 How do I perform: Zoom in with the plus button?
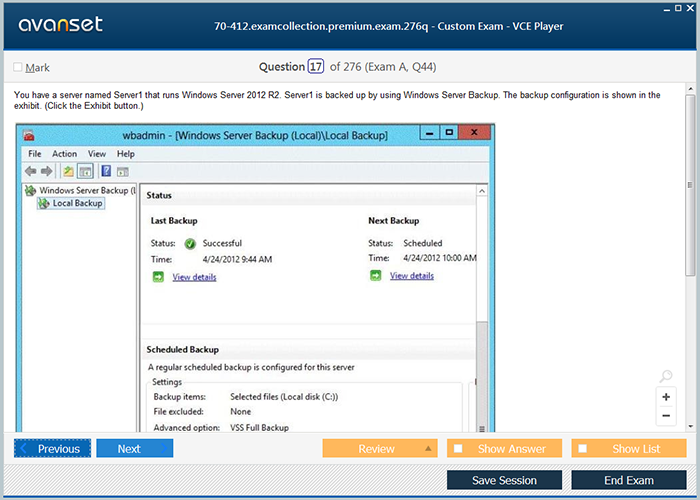(x=666, y=397)
